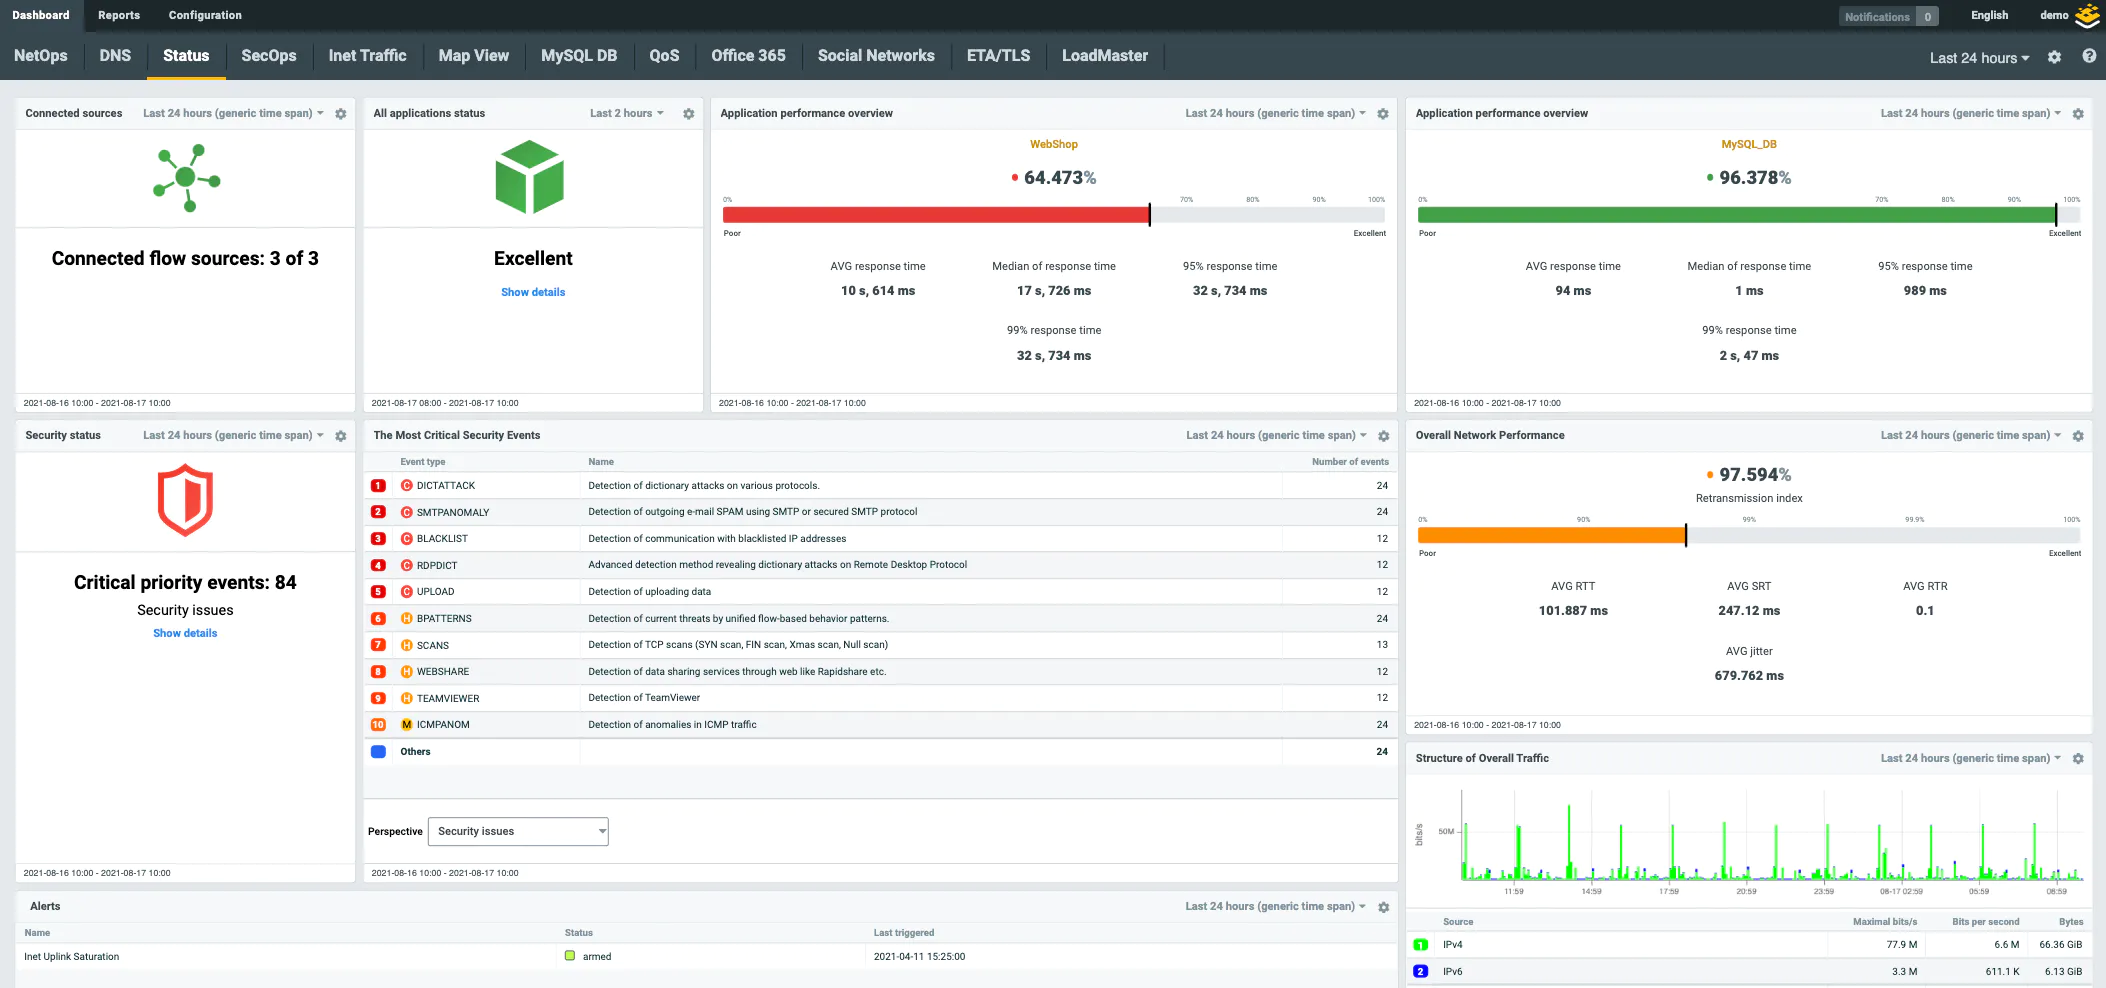Open settings gear on Security status widget
The image size is (2106, 988).
tap(340, 435)
